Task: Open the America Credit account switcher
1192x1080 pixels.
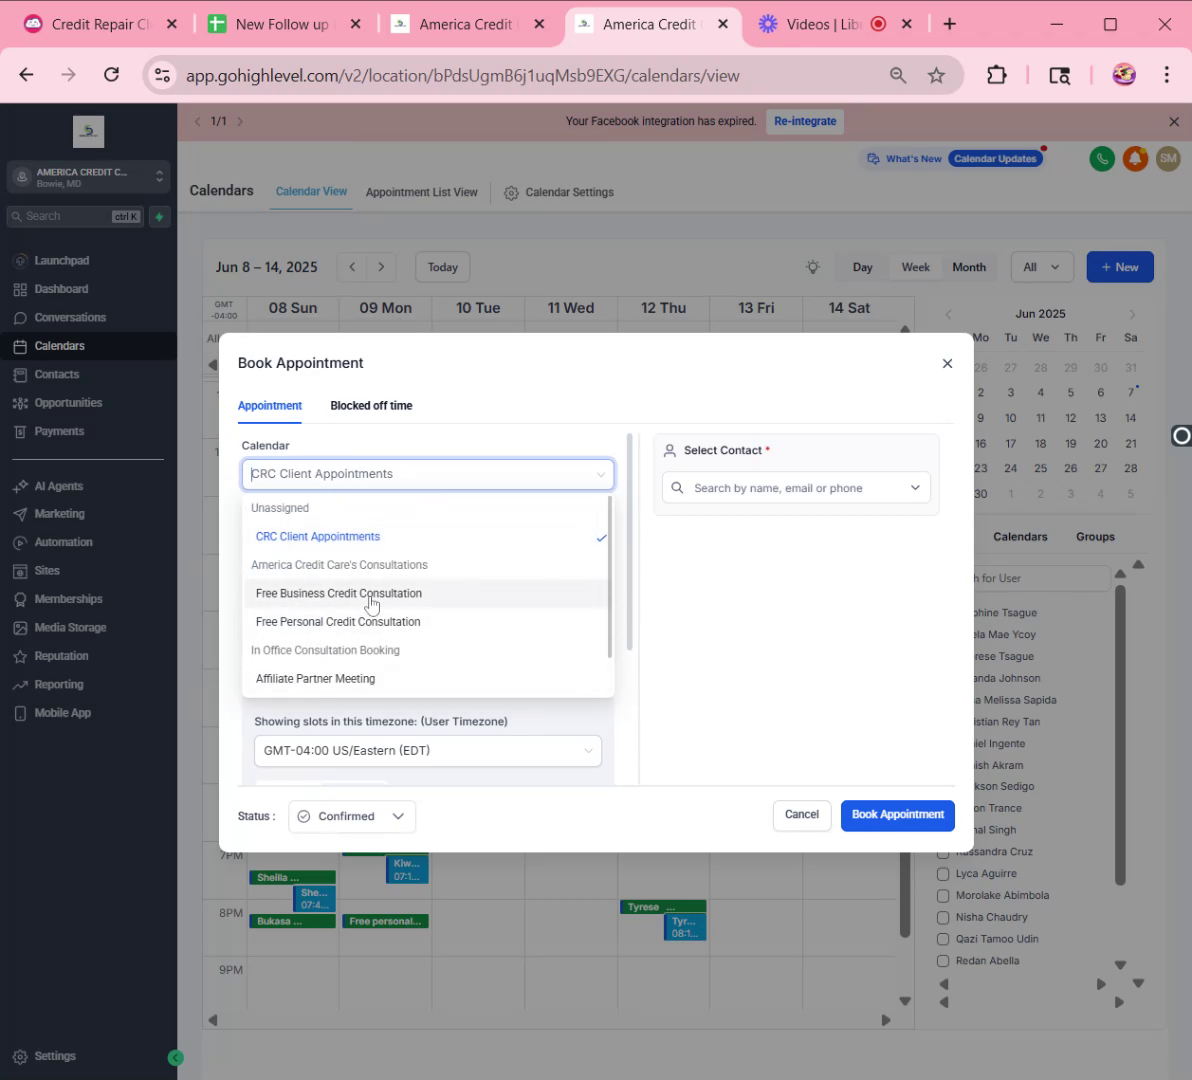Action: [89, 177]
